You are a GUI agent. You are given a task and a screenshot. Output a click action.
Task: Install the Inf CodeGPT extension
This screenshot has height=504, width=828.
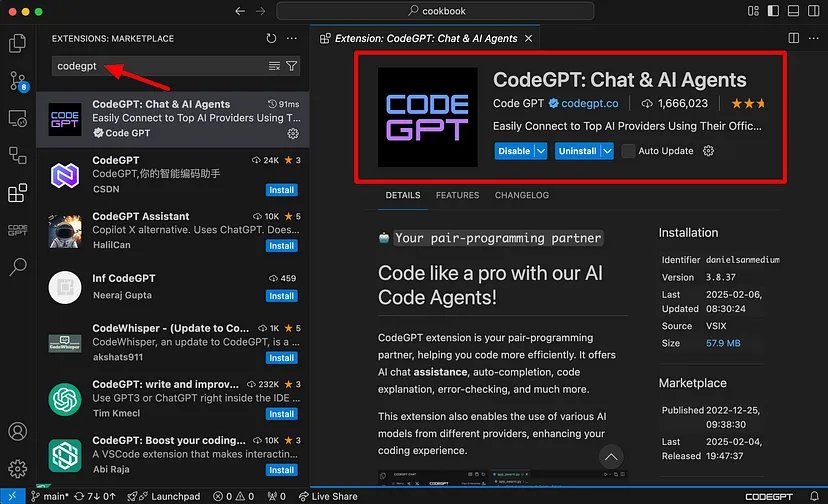coord(281,296)
